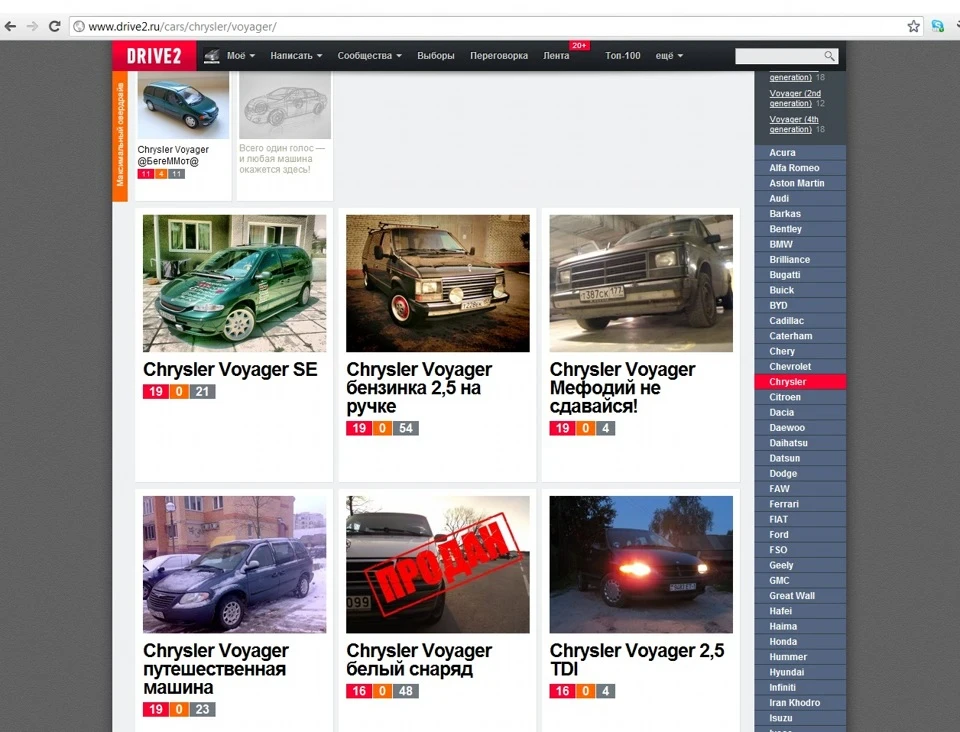Image resolution: width=960 pixels, height=732 pixels.
Task: Click the magnifier search icon
Action: click(829, 56)
